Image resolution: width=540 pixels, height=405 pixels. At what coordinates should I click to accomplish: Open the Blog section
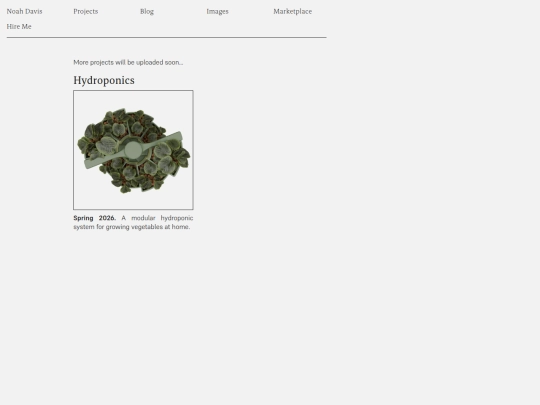click(147, 11)
